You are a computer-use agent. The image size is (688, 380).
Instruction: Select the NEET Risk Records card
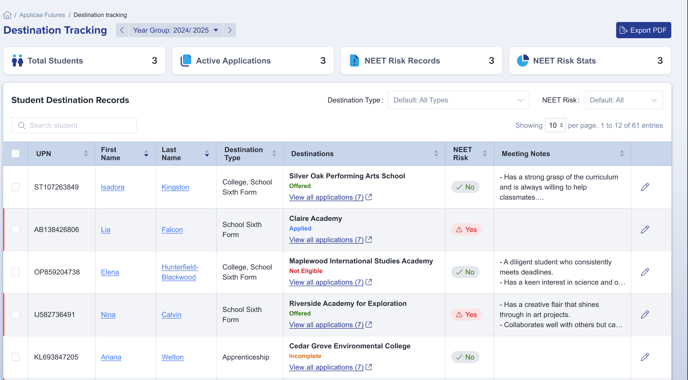421,61
